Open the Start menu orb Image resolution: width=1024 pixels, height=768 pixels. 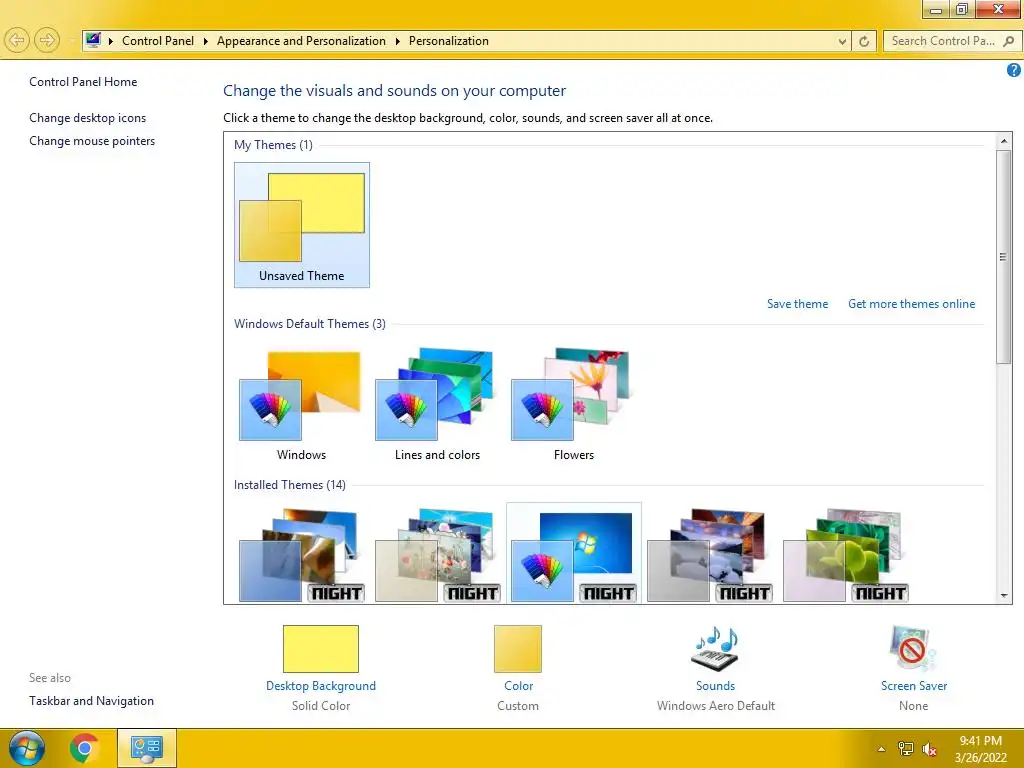(x=26, y=748)
